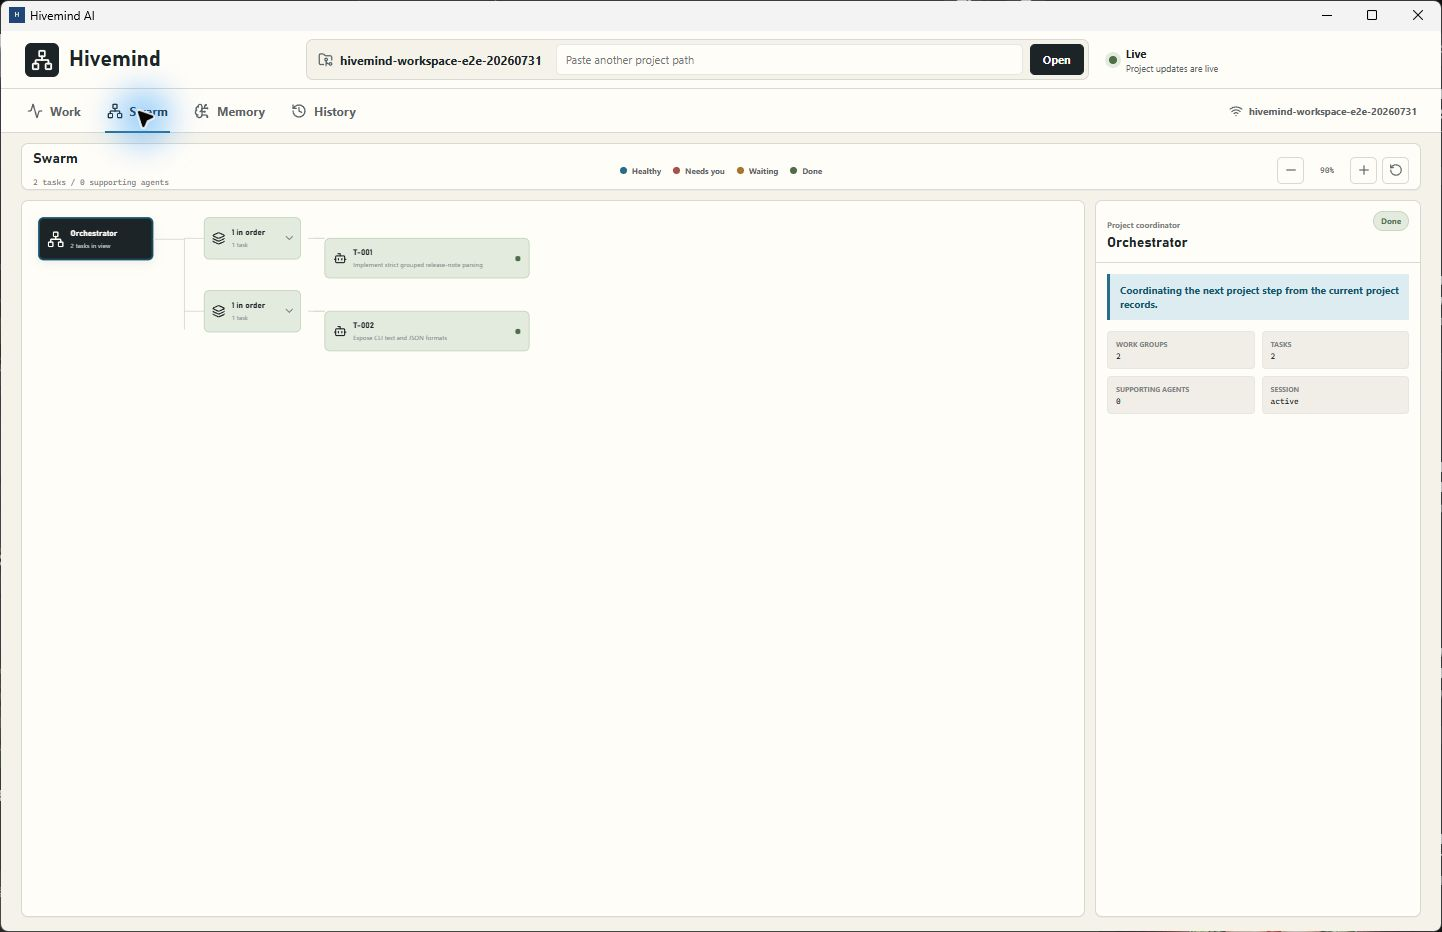
Task: Click the amber Waiting legend swatch
Action: [740, 171]
